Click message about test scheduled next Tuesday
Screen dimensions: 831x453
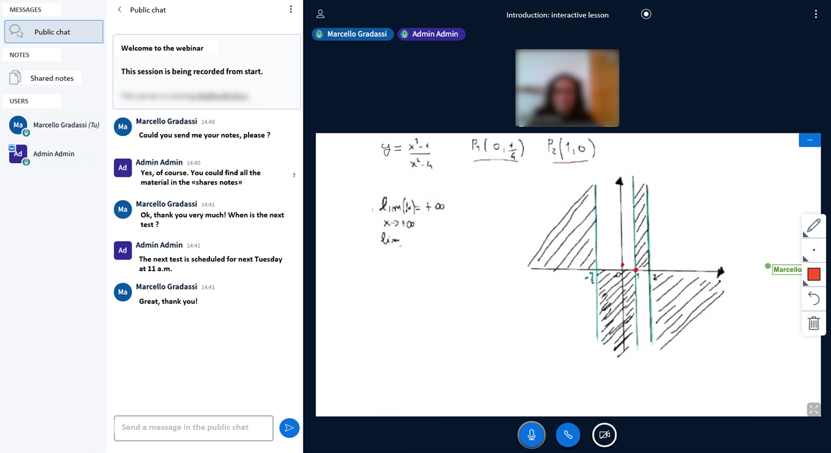(x=211, y=264)
